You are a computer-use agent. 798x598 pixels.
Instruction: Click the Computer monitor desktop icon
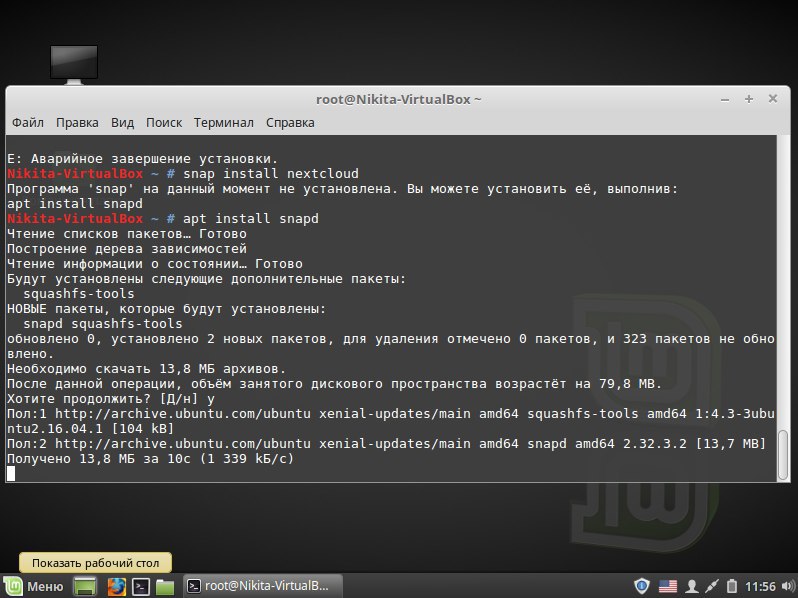click(x=74, y=65)
